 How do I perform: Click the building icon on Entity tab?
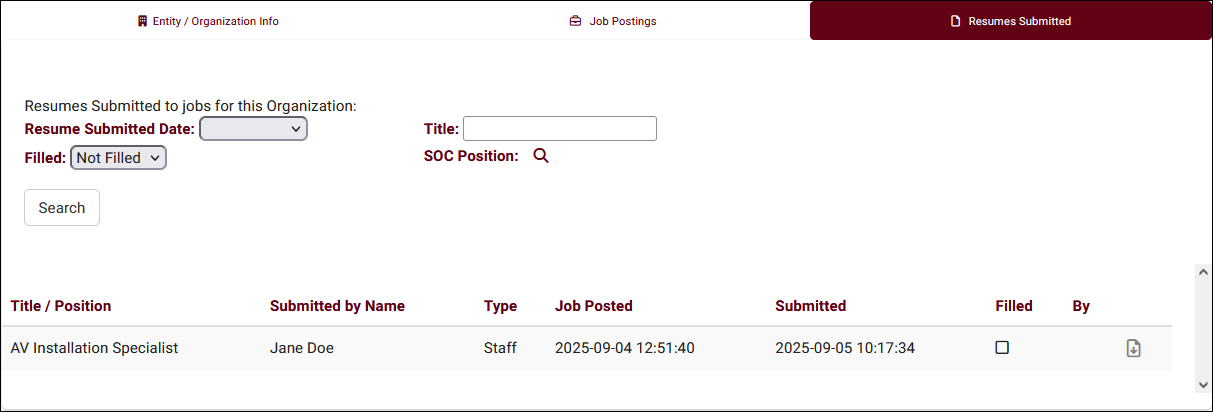[142, 21]
